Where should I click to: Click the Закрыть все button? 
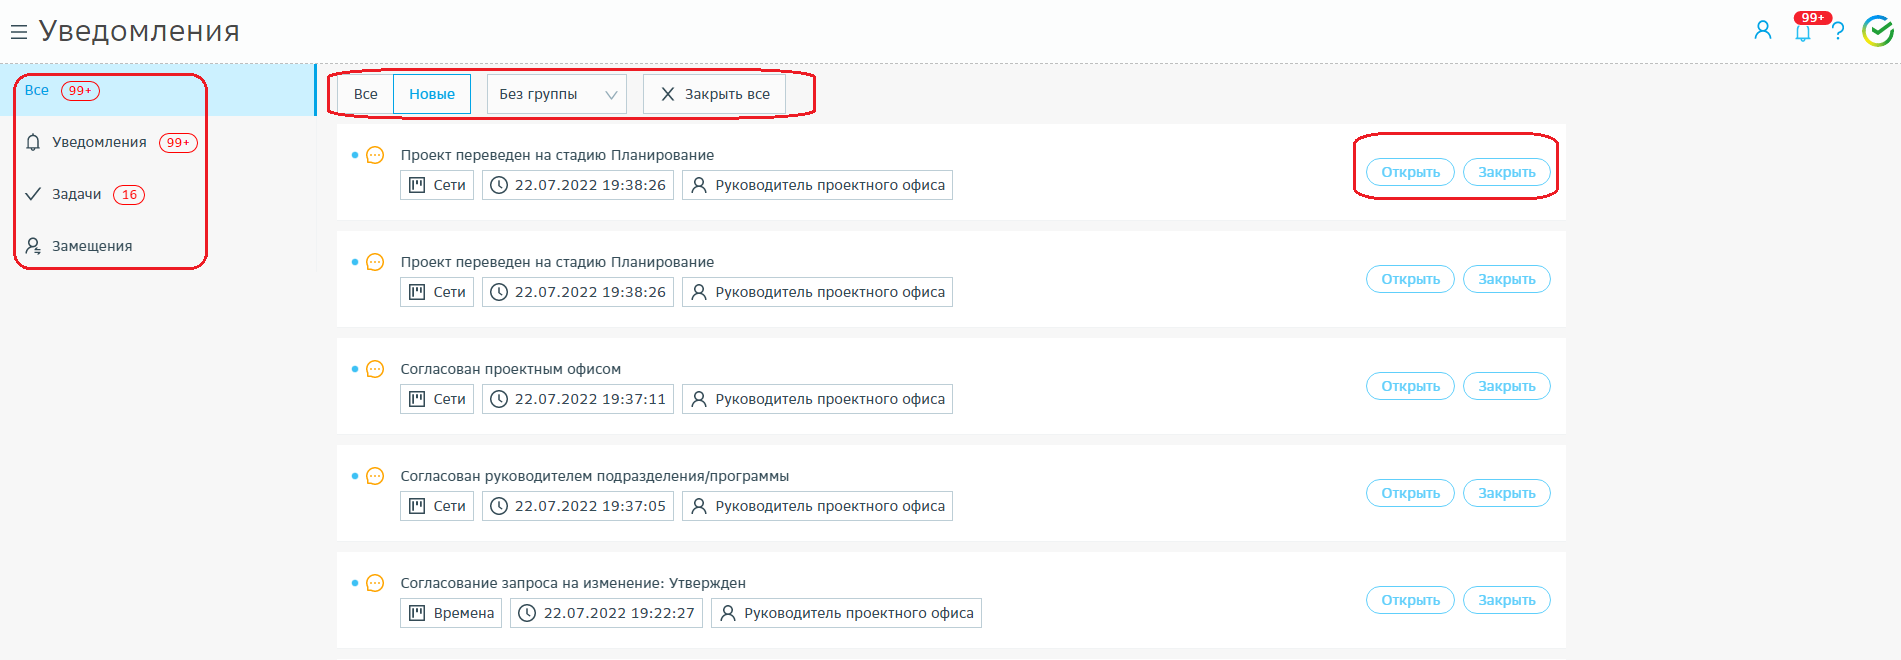715,94
